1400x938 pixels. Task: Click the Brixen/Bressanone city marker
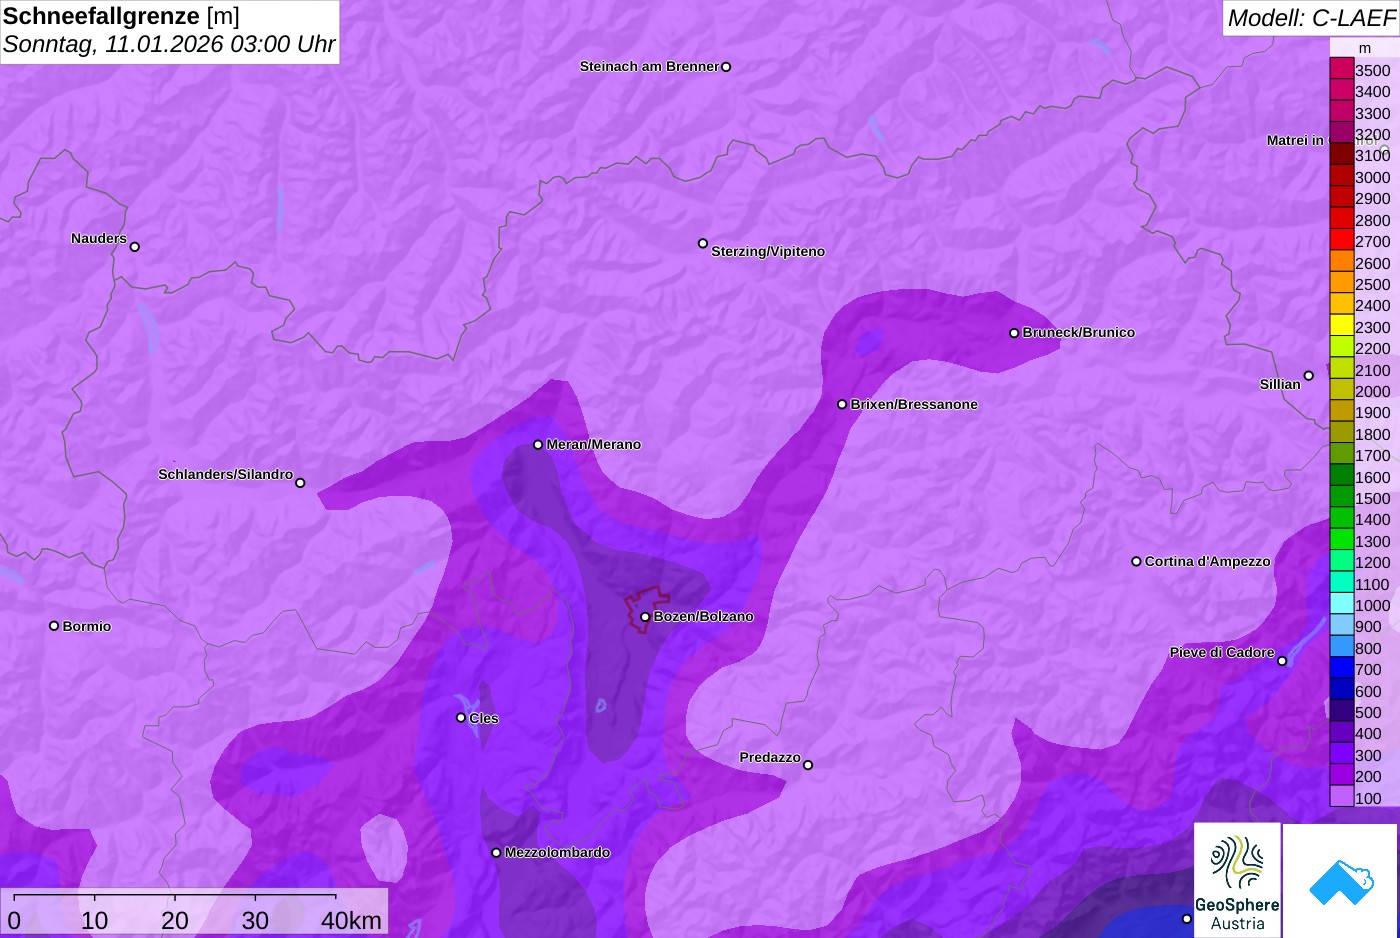pyautogui.click(x=842, y=405)
